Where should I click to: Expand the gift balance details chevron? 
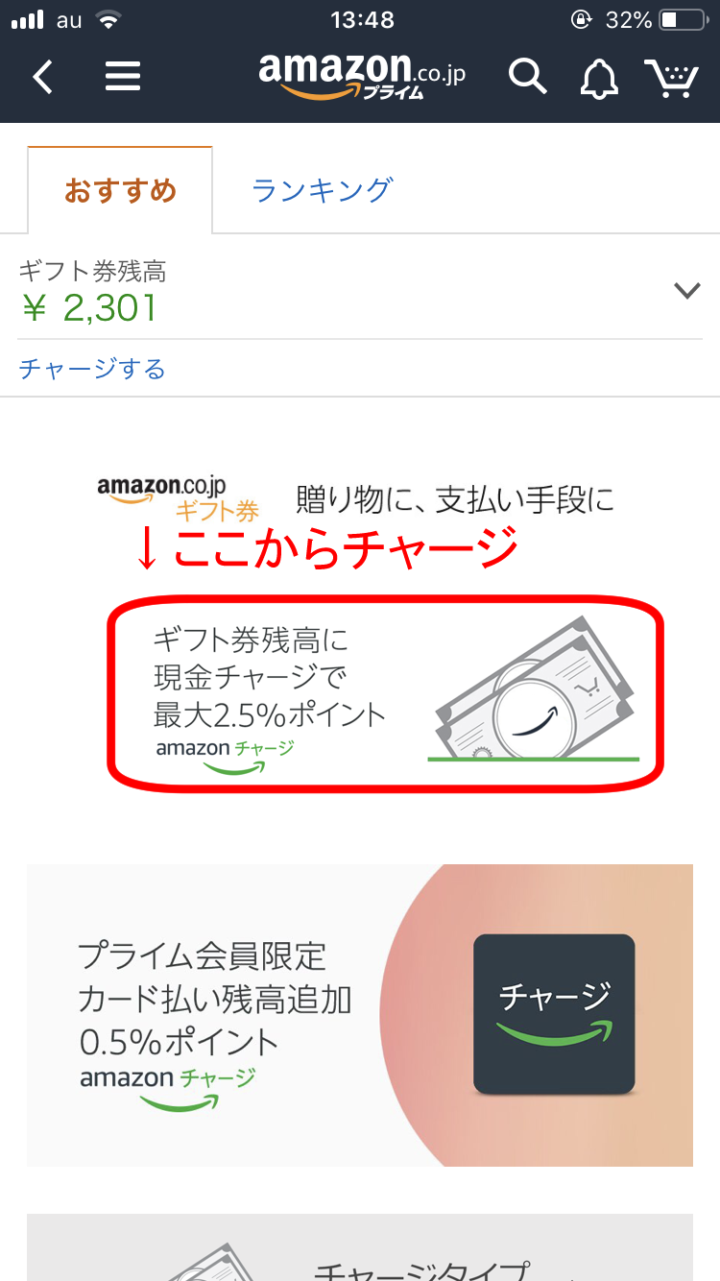click(687, 291)
